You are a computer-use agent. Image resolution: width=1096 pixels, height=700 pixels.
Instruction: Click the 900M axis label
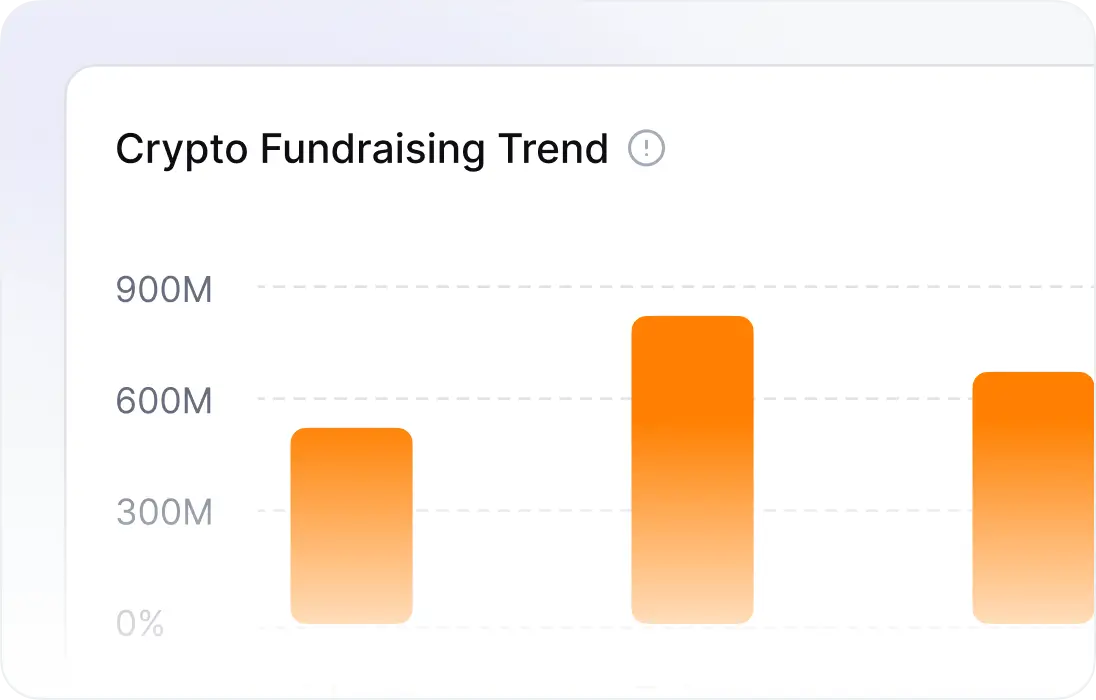164,290
